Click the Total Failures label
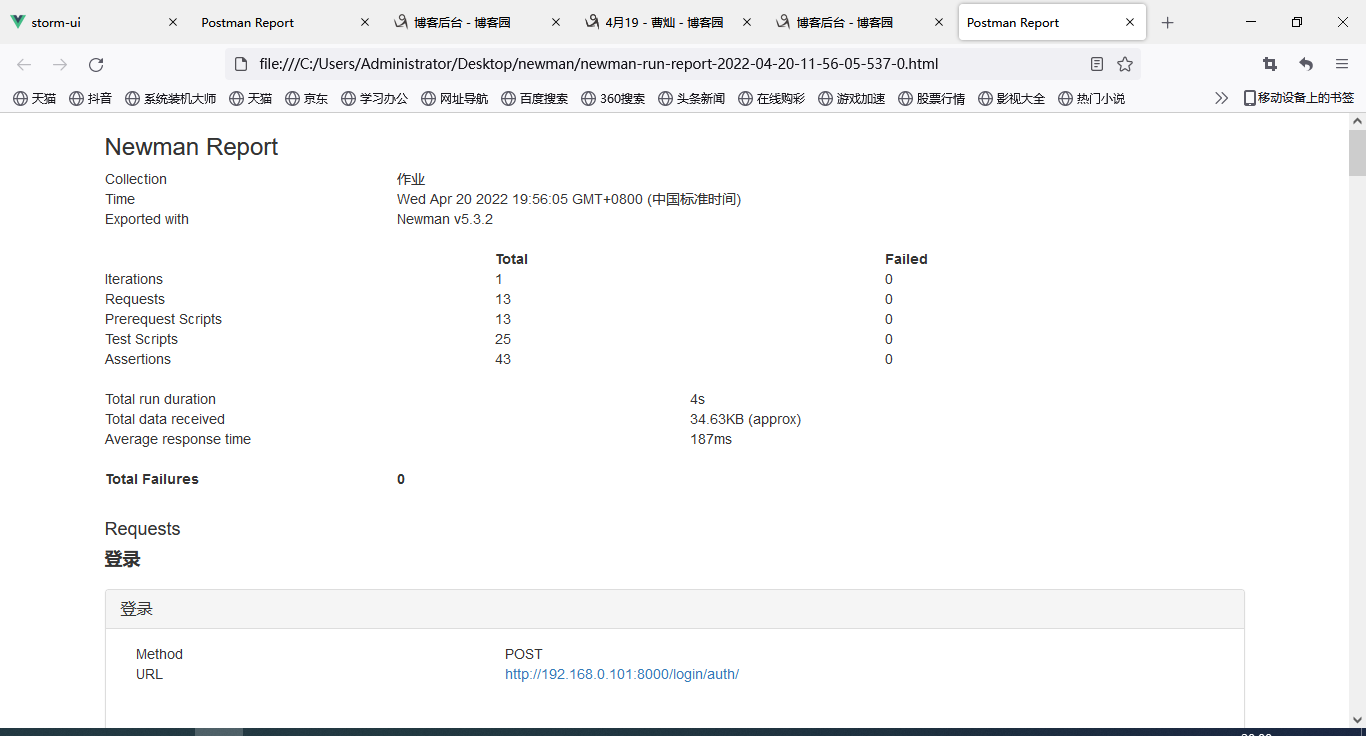Image resolution: width=1366 pixels, height=736 pixels. (152, 479)
